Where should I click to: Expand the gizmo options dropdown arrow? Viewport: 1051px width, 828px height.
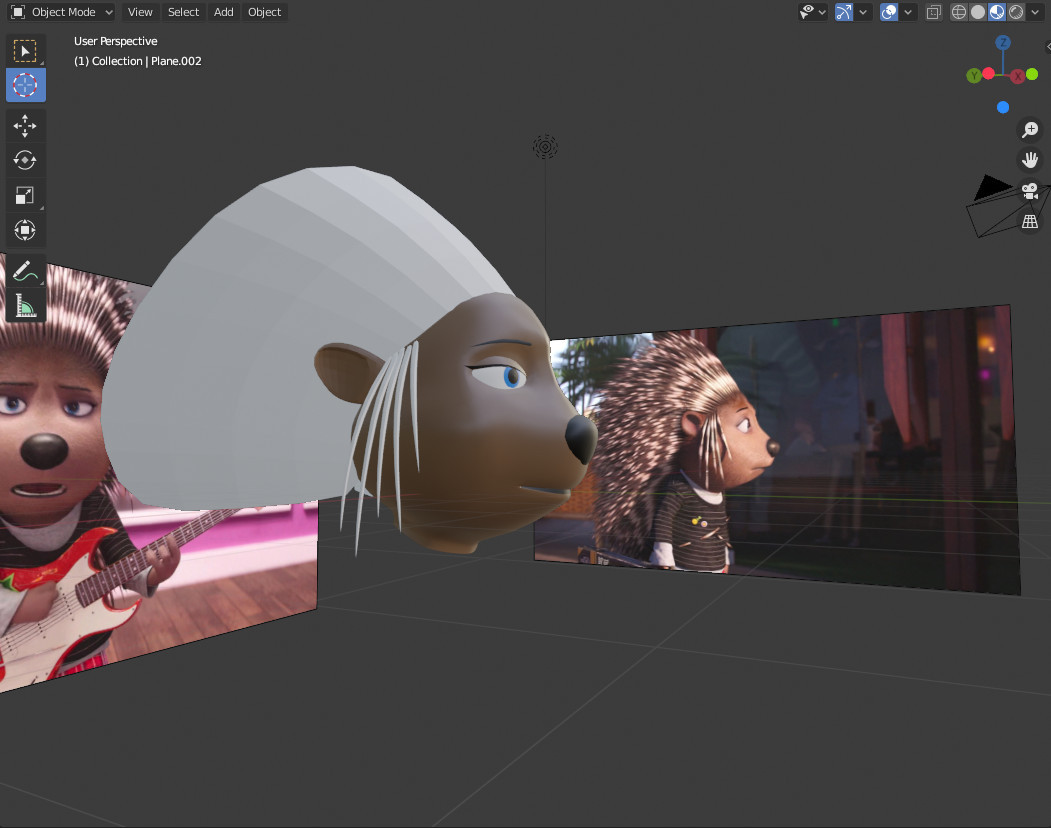coord(863,12)
